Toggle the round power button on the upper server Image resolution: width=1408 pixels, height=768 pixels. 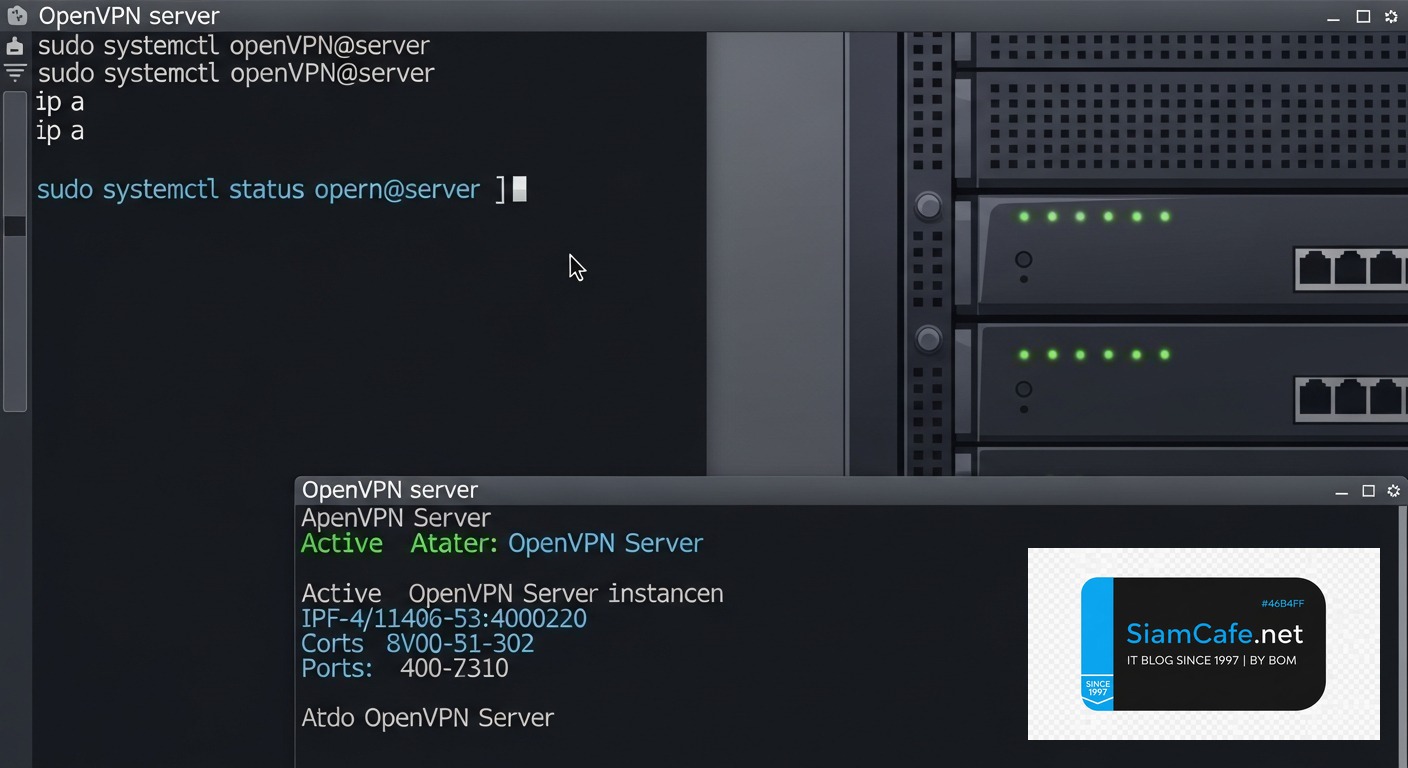click(1023, 259)
